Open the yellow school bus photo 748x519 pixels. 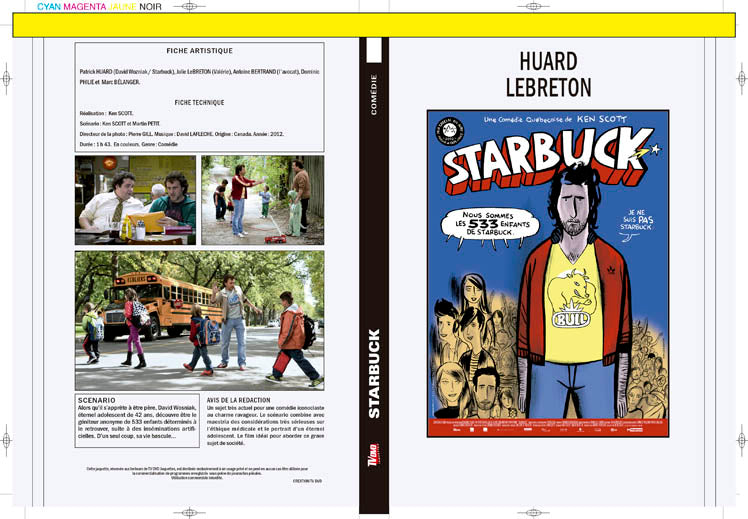coord(199,320)
